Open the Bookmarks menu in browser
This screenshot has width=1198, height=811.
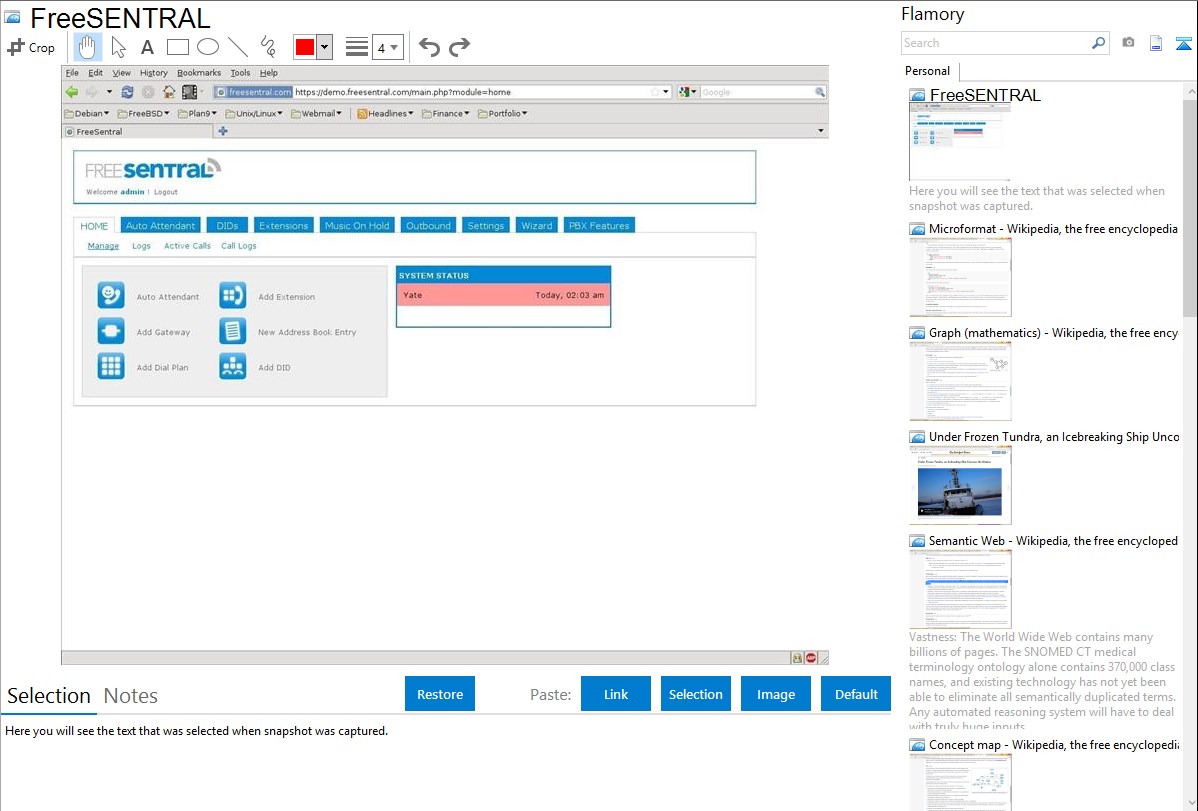point(199,73)
